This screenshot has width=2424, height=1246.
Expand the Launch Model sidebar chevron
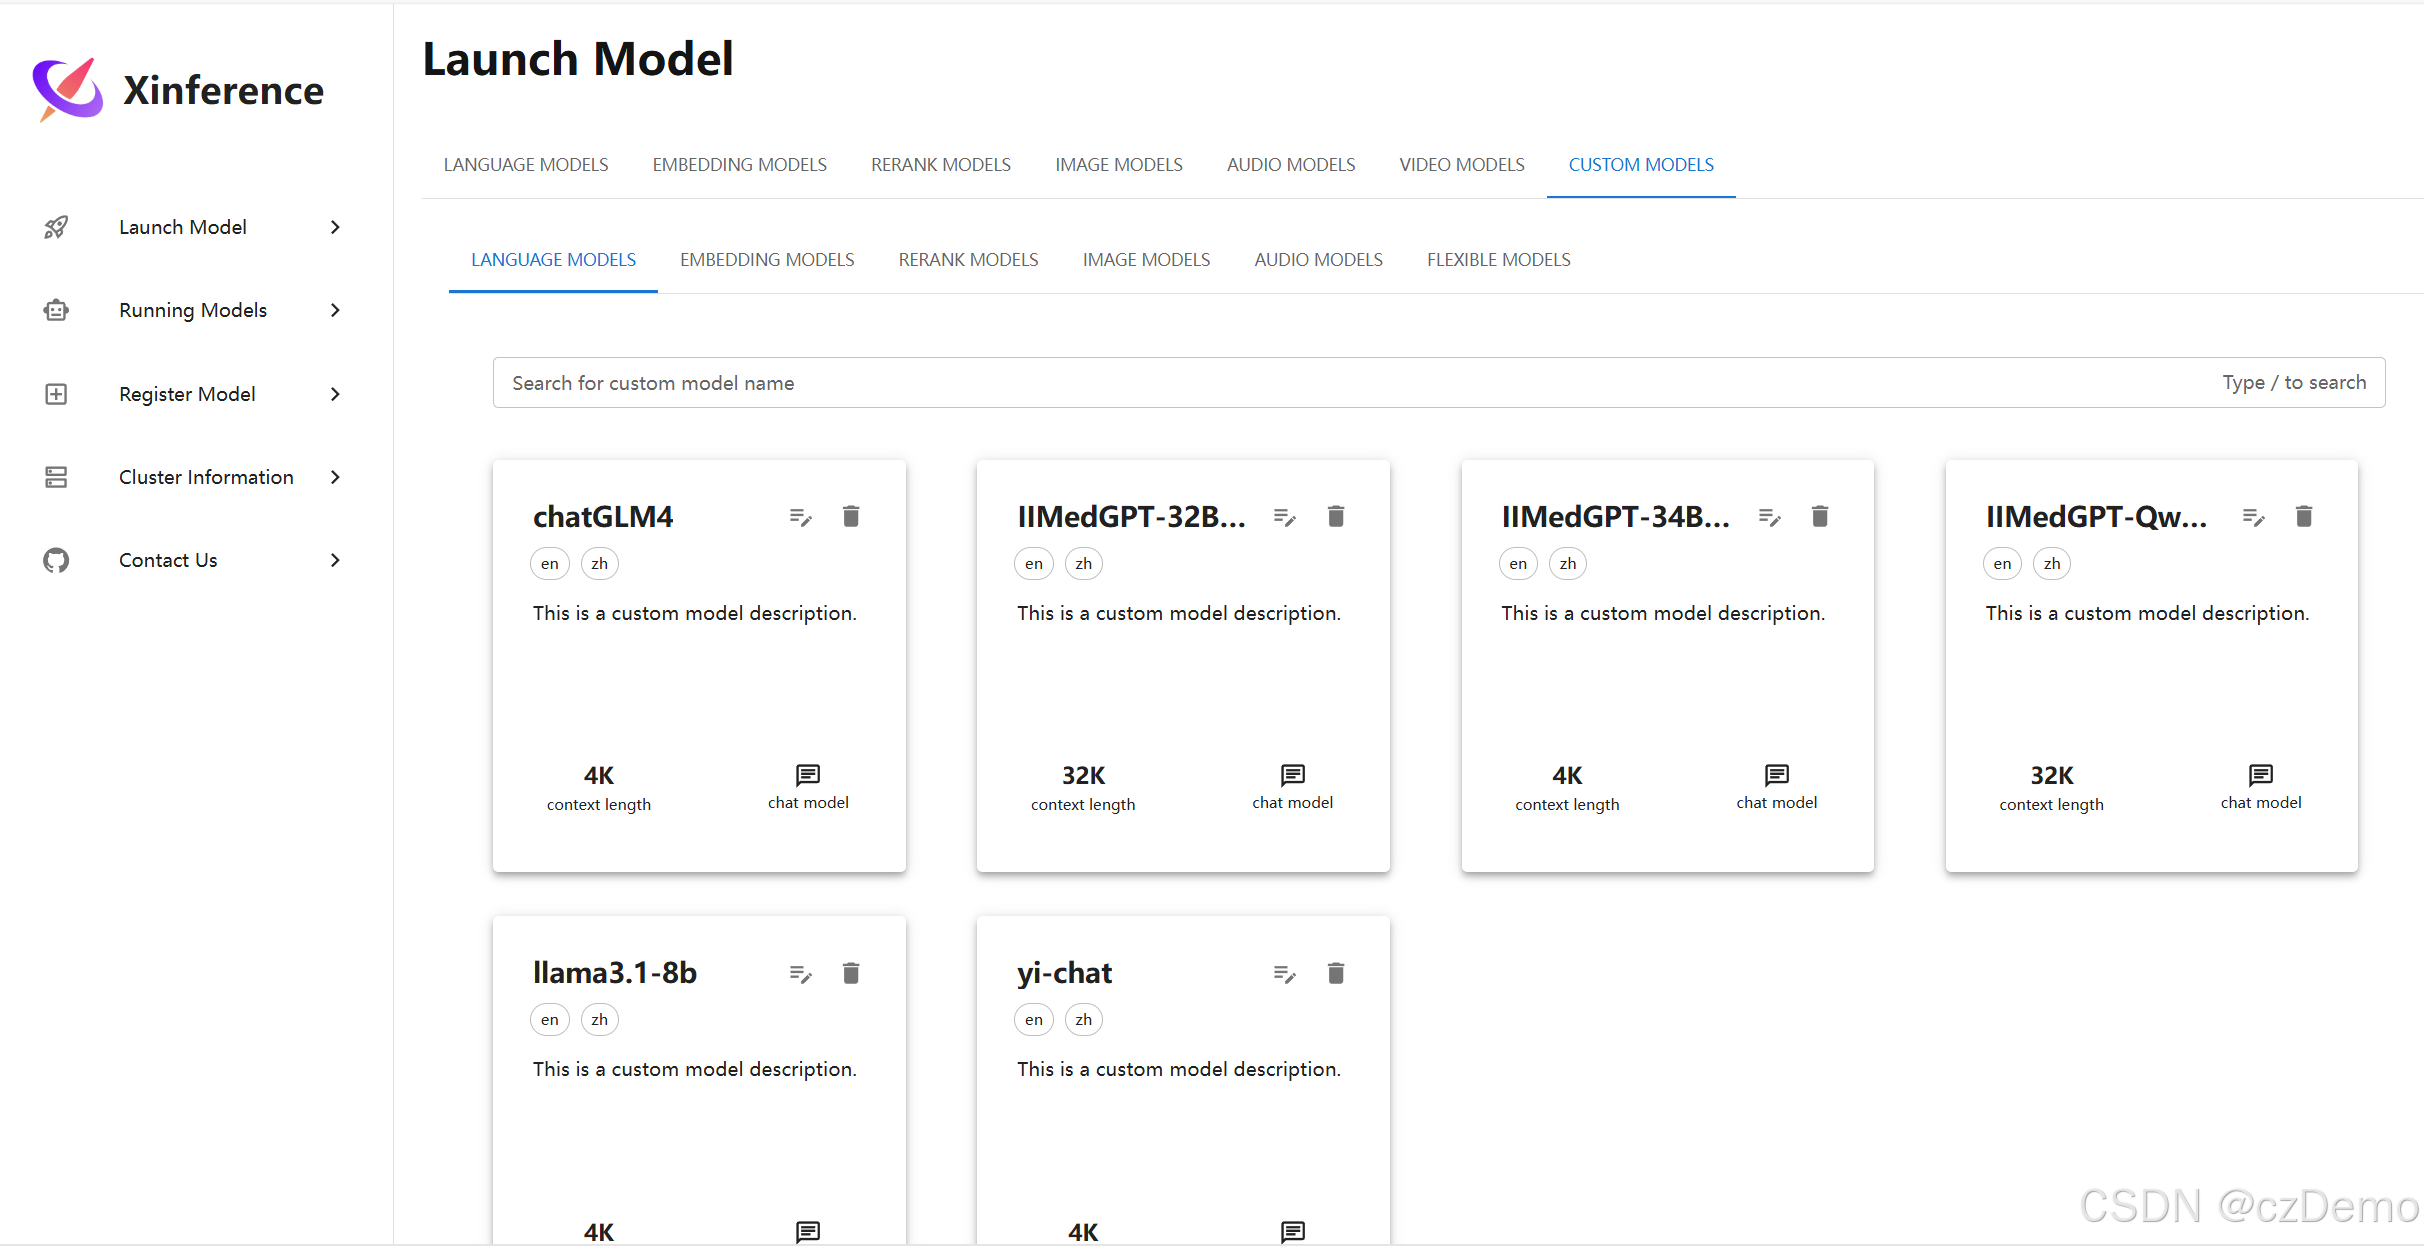point(335,227)
